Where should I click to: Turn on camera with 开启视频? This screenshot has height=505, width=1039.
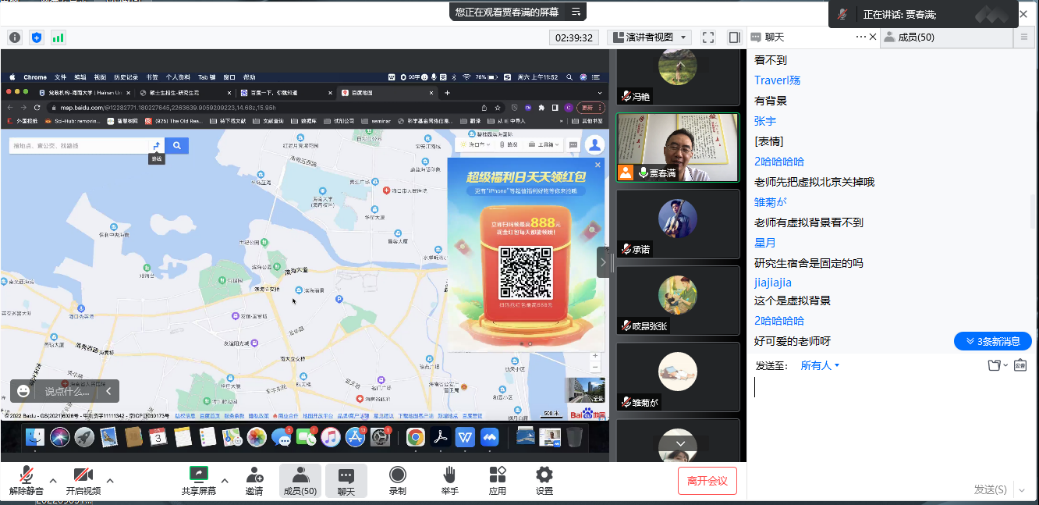[84, 480]
